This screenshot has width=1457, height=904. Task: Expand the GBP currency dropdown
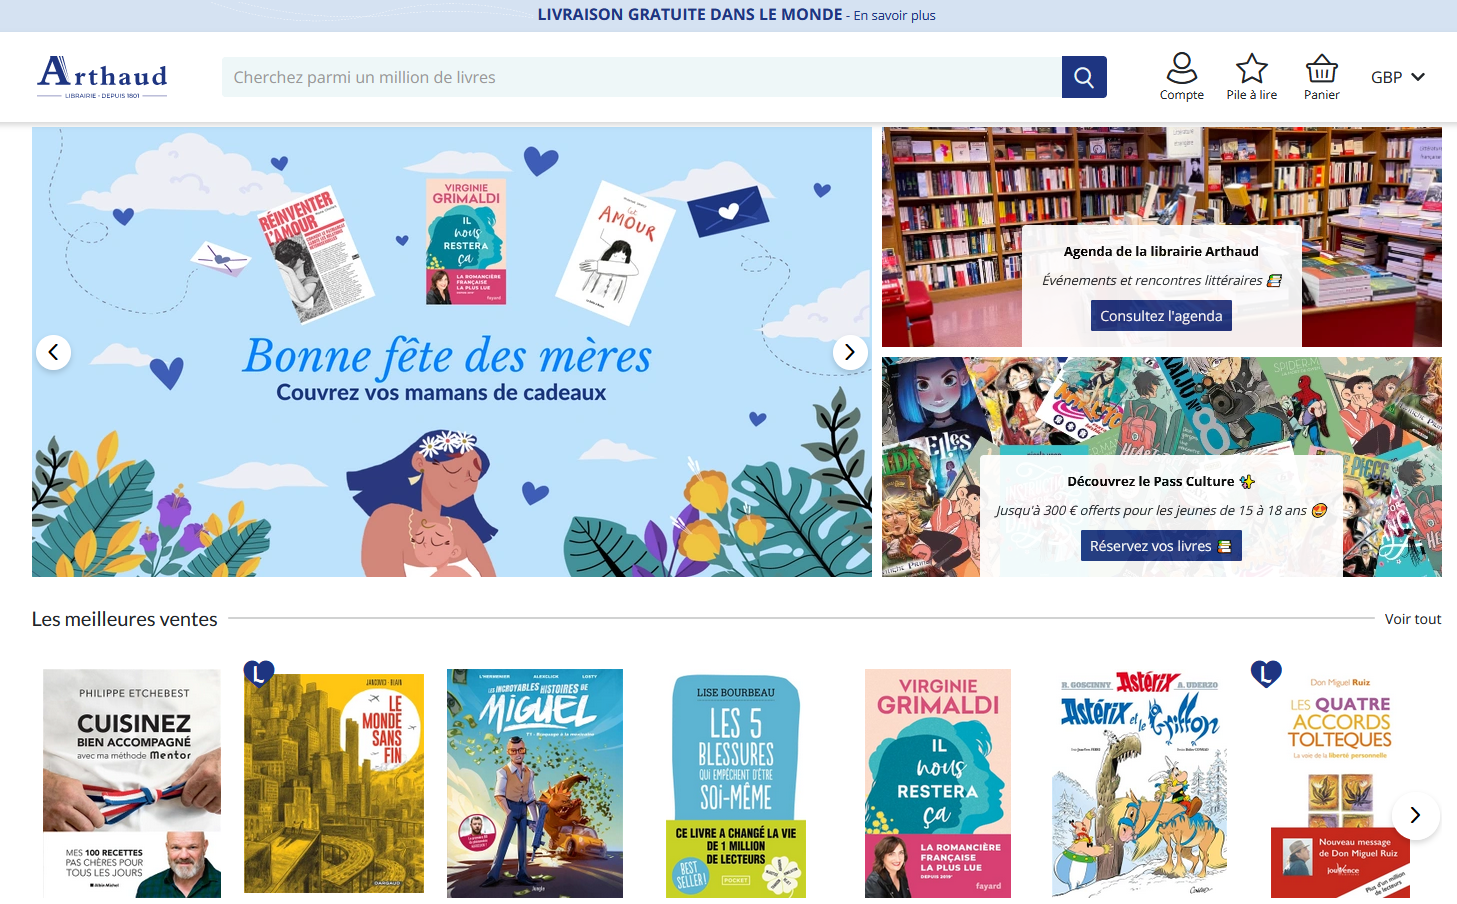point(1398,77)
